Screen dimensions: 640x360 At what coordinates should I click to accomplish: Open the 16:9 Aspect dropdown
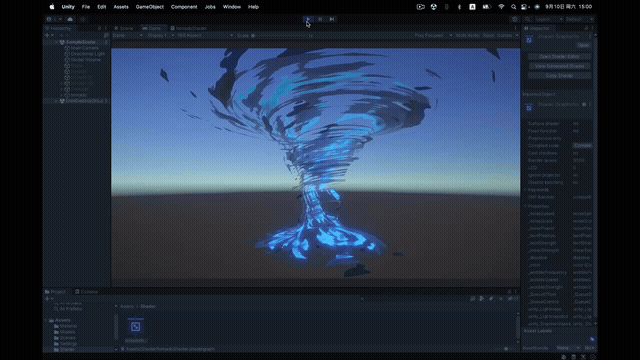click(204, 36)
